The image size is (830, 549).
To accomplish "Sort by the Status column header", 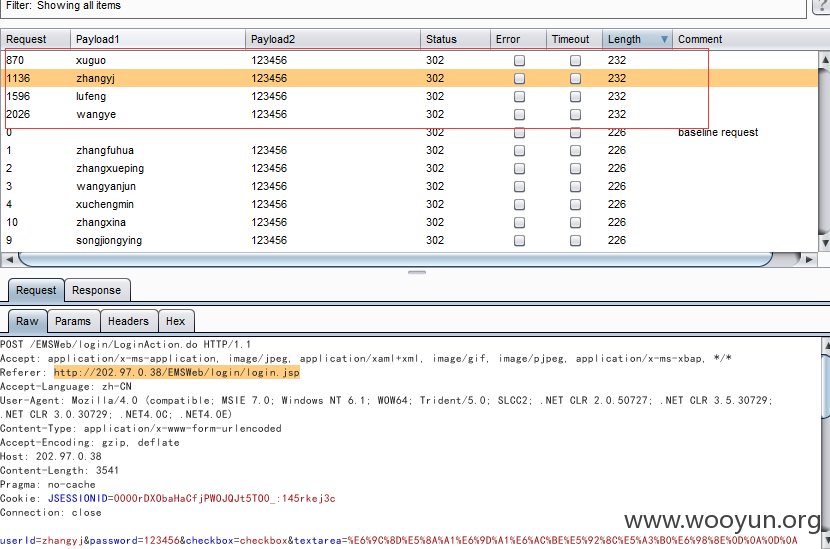I will (455, 39).
